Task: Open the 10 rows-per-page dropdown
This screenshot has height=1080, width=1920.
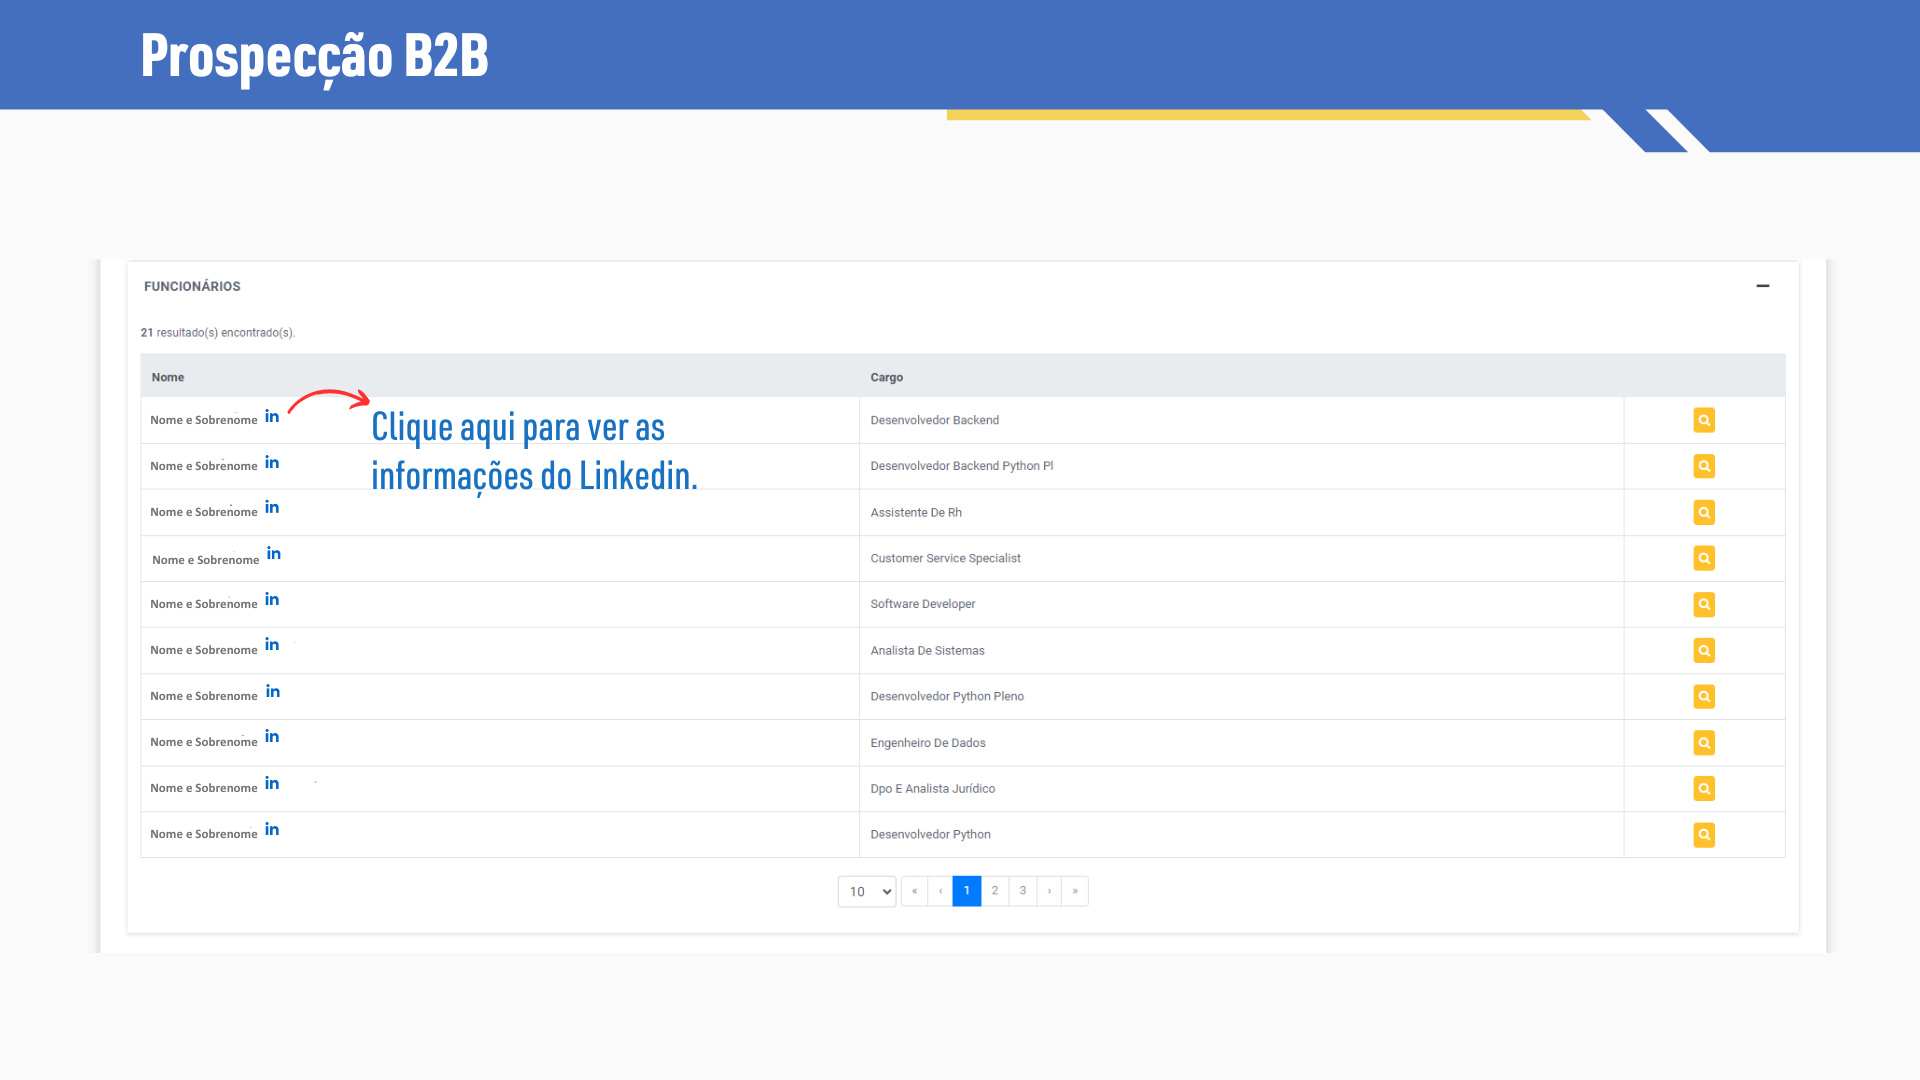Action: 867,891
